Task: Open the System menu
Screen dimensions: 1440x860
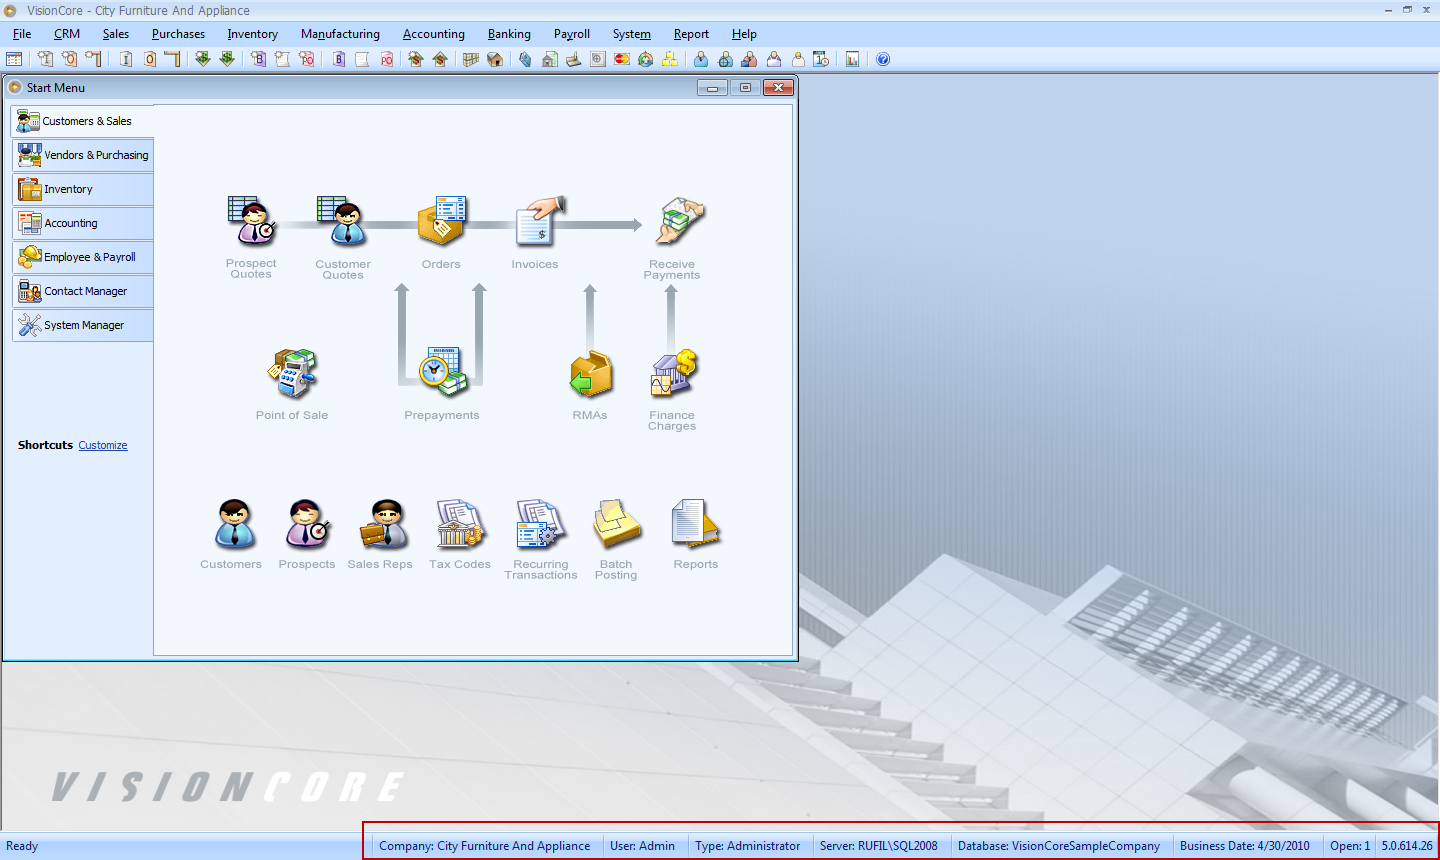Action: pos(632,34)
